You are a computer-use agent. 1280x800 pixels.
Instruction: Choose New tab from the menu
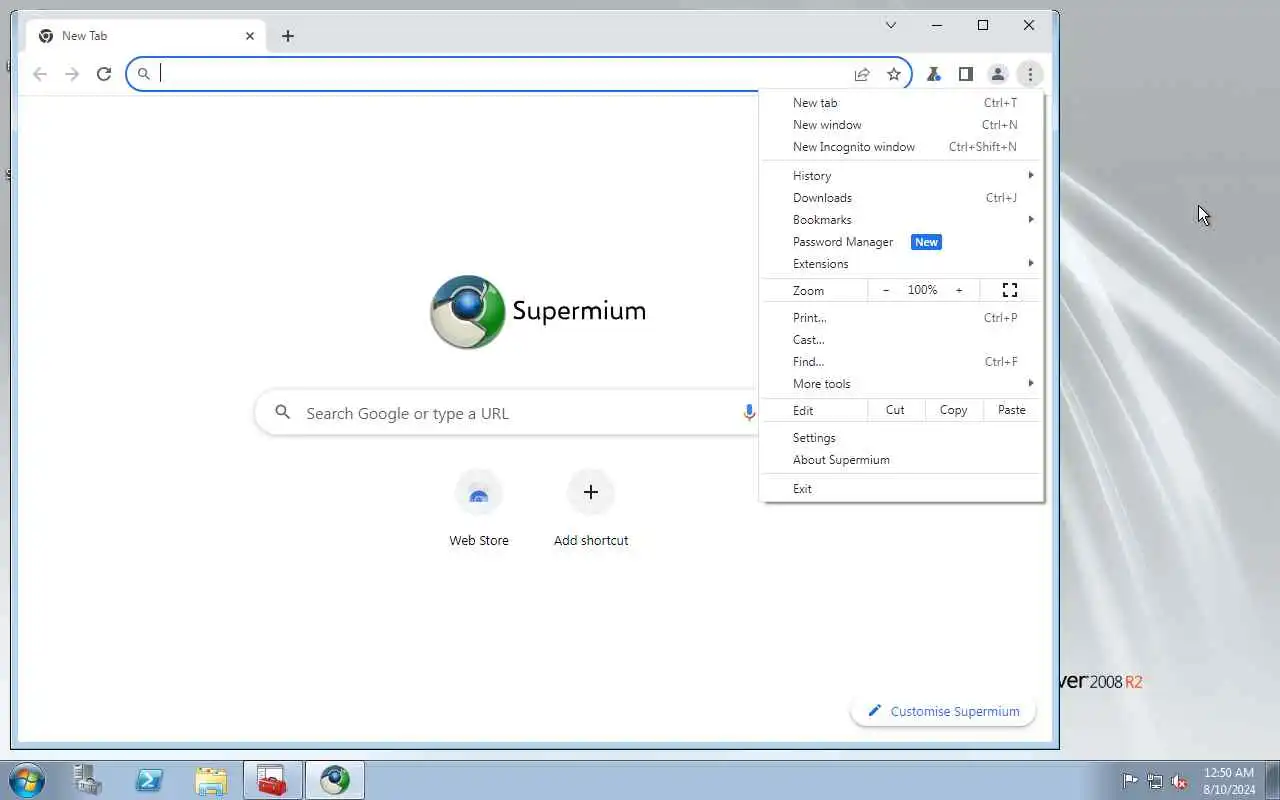[902, 103]
